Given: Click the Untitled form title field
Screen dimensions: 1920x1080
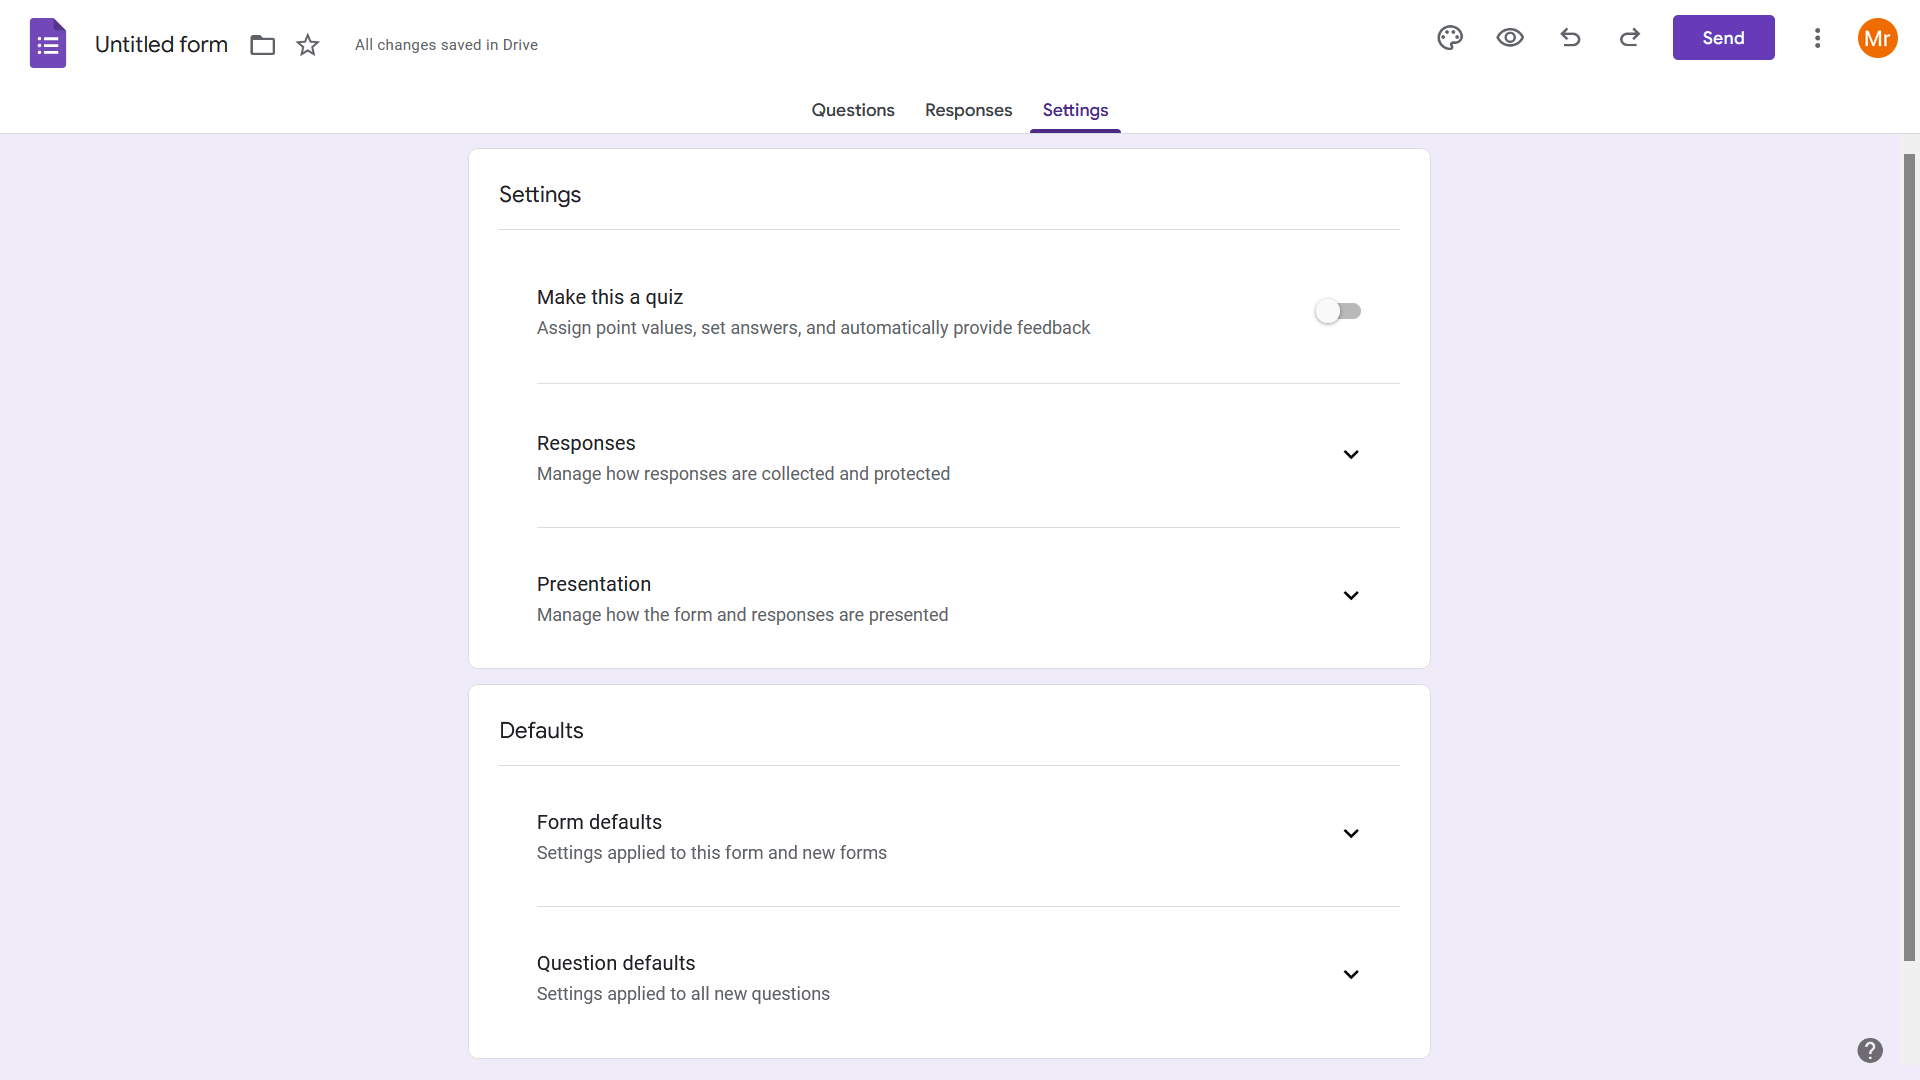Looking at the screenshot, I should pos(161,45).
